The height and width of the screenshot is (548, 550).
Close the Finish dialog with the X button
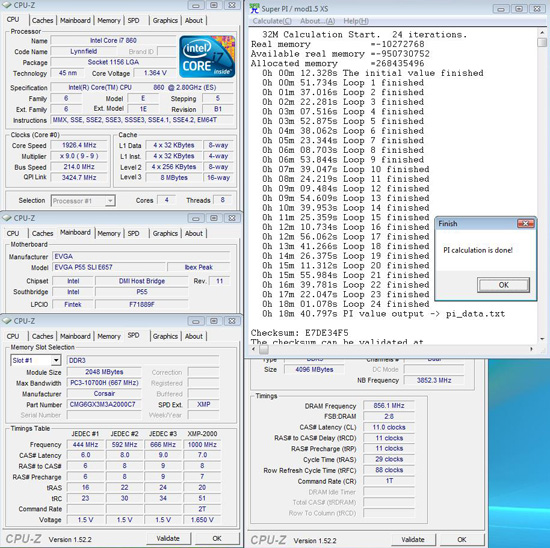[x=525, y=223]
